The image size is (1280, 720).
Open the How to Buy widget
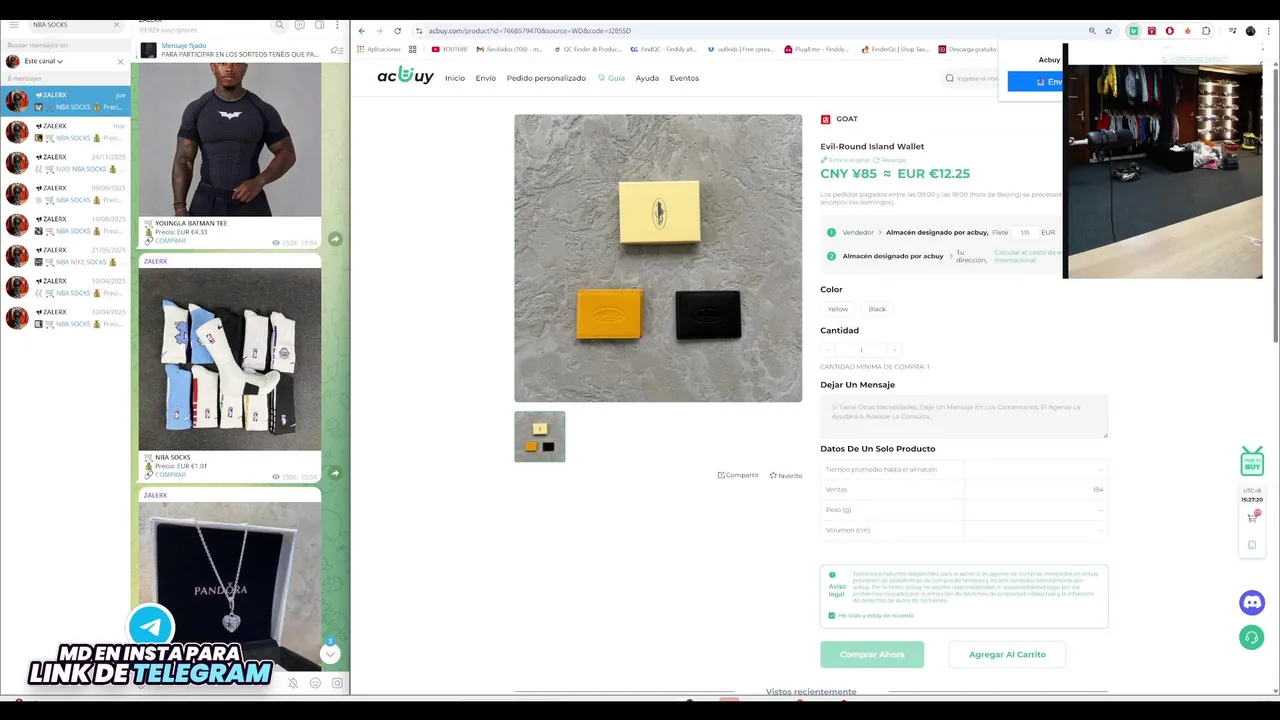tap(1252, 462)
